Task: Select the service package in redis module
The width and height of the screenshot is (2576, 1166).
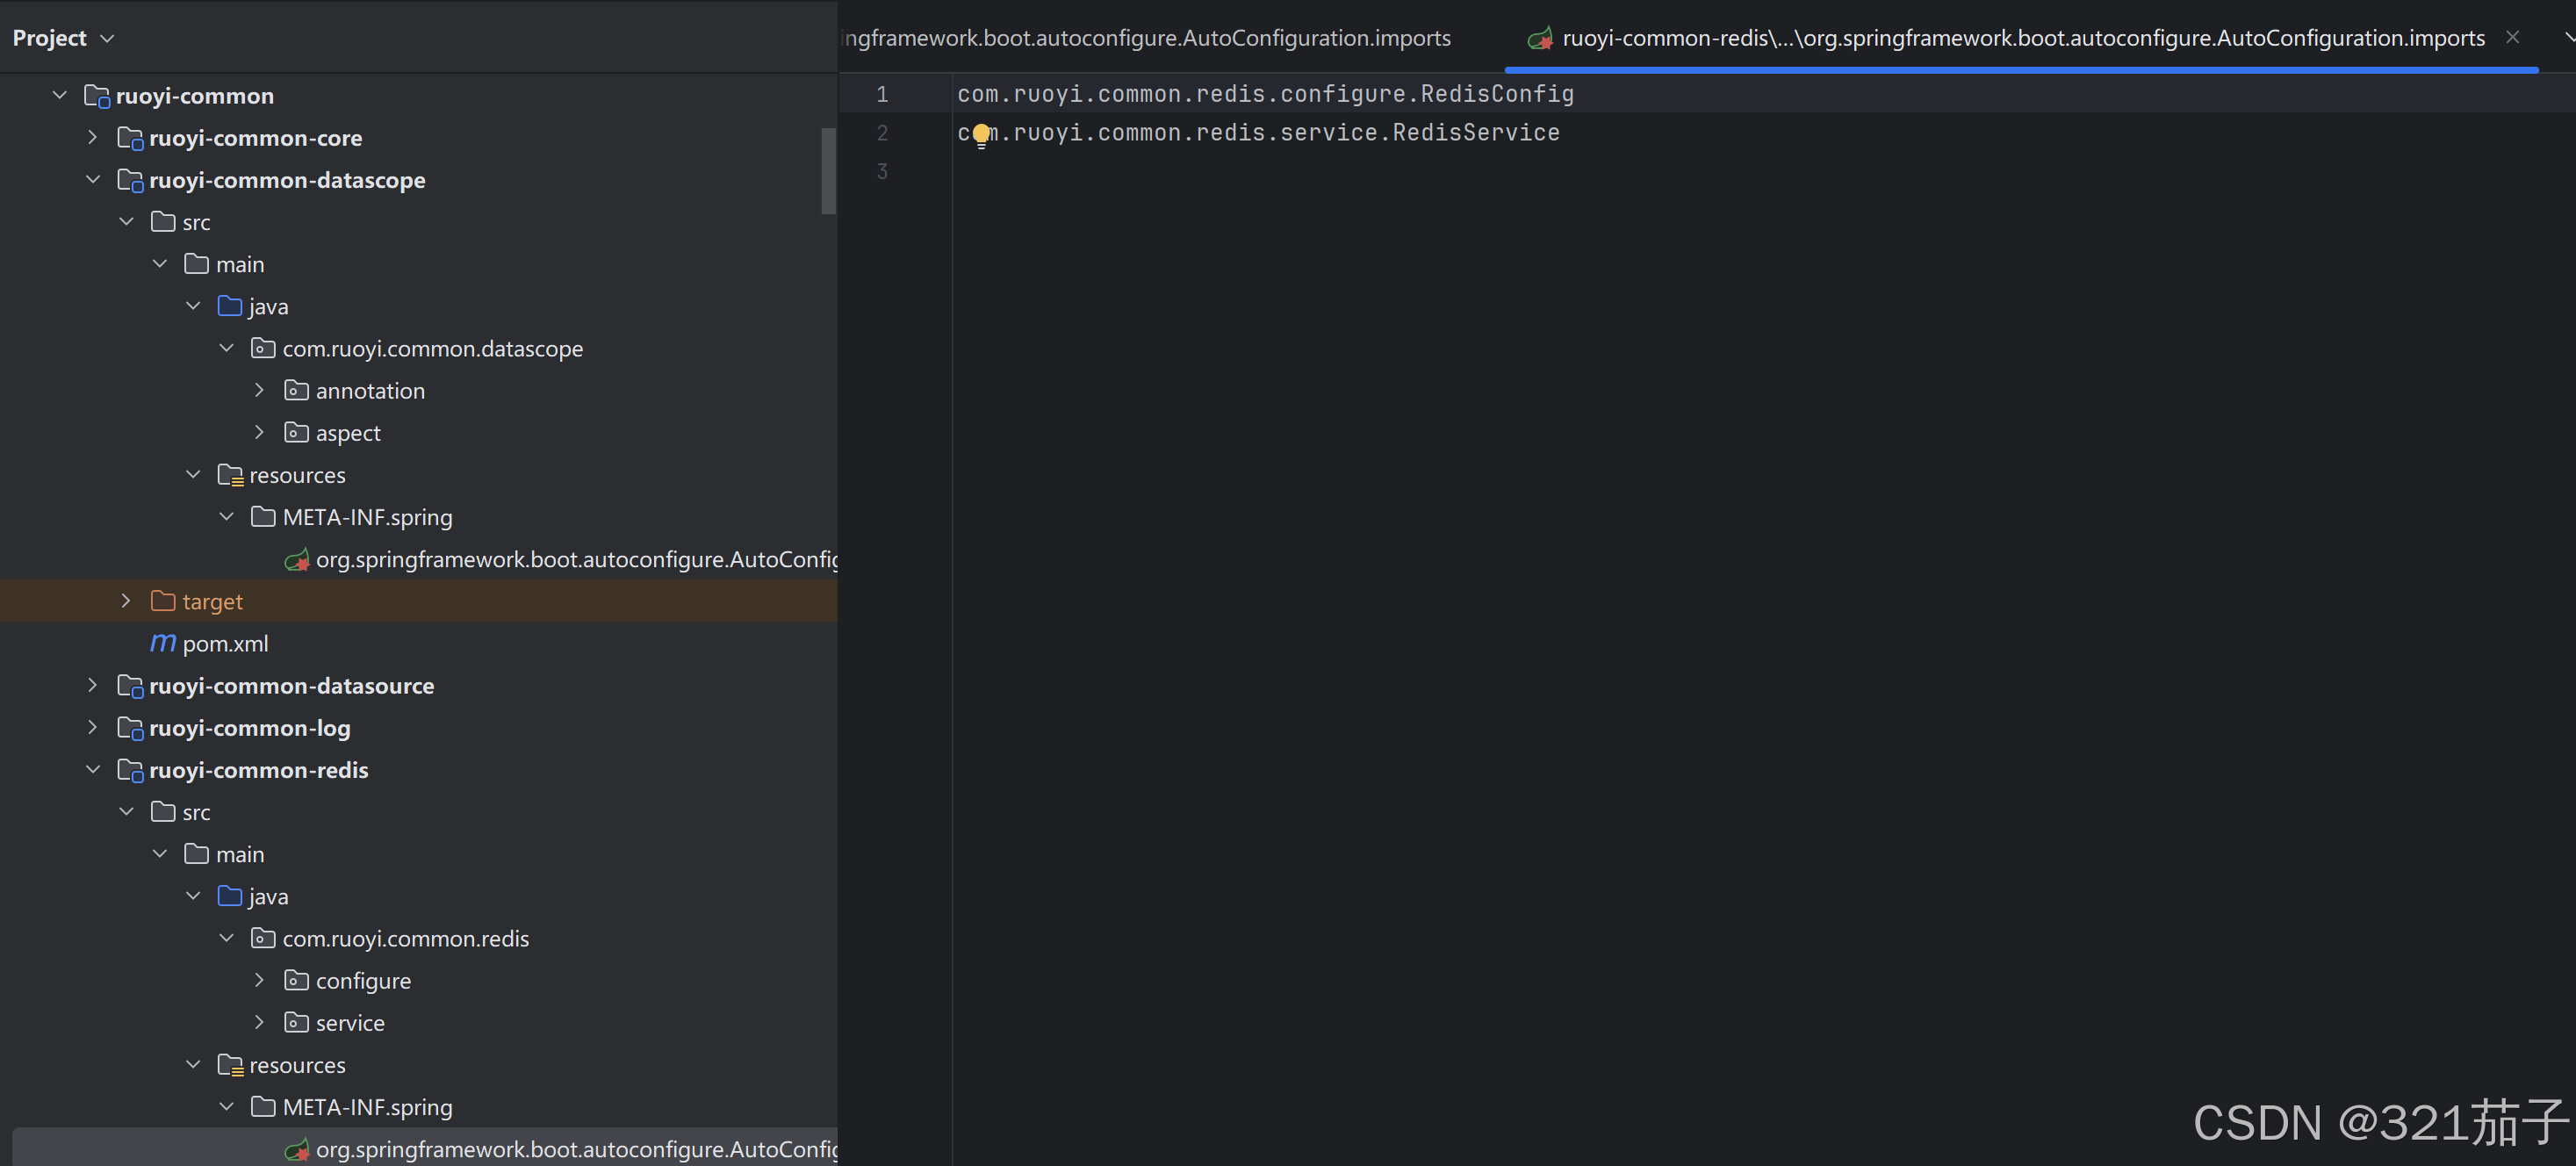Action: (x=350, y=1023)
